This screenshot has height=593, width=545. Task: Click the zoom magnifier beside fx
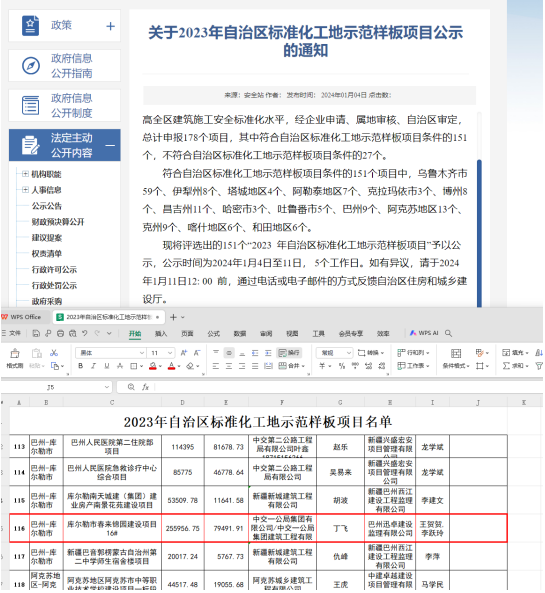pyautogui.click(x=131, y=387)
